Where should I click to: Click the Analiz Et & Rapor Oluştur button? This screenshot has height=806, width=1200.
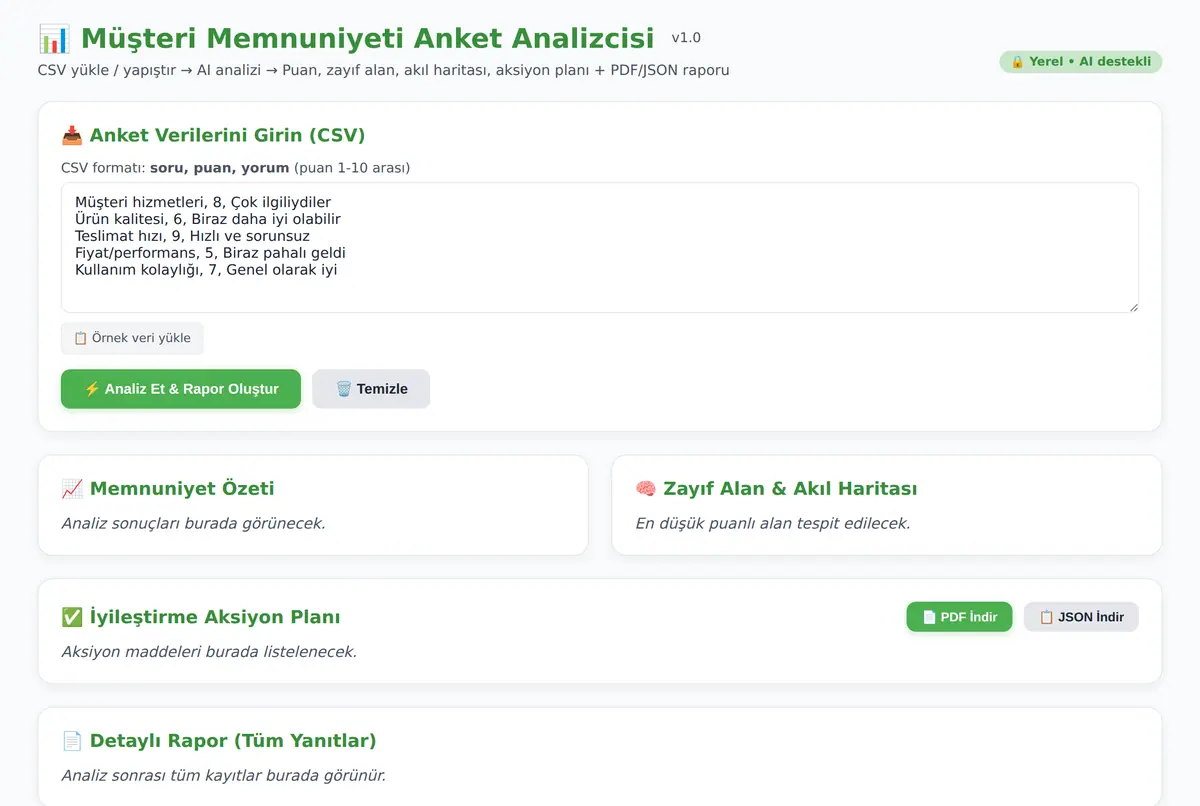pos(181,389)
